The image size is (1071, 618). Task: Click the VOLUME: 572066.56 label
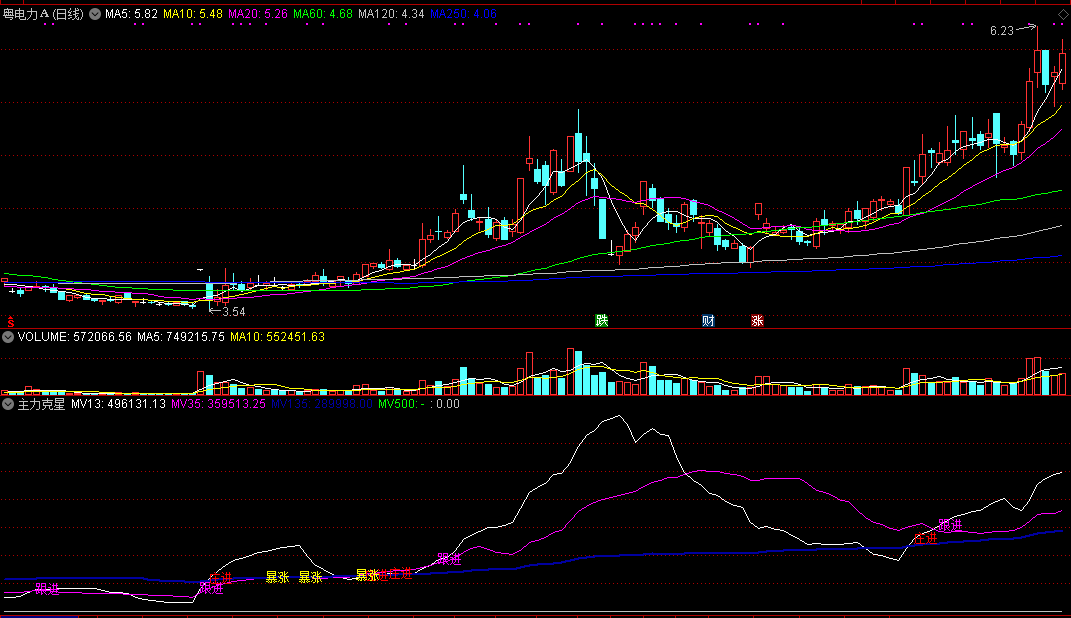coord(74,337)
